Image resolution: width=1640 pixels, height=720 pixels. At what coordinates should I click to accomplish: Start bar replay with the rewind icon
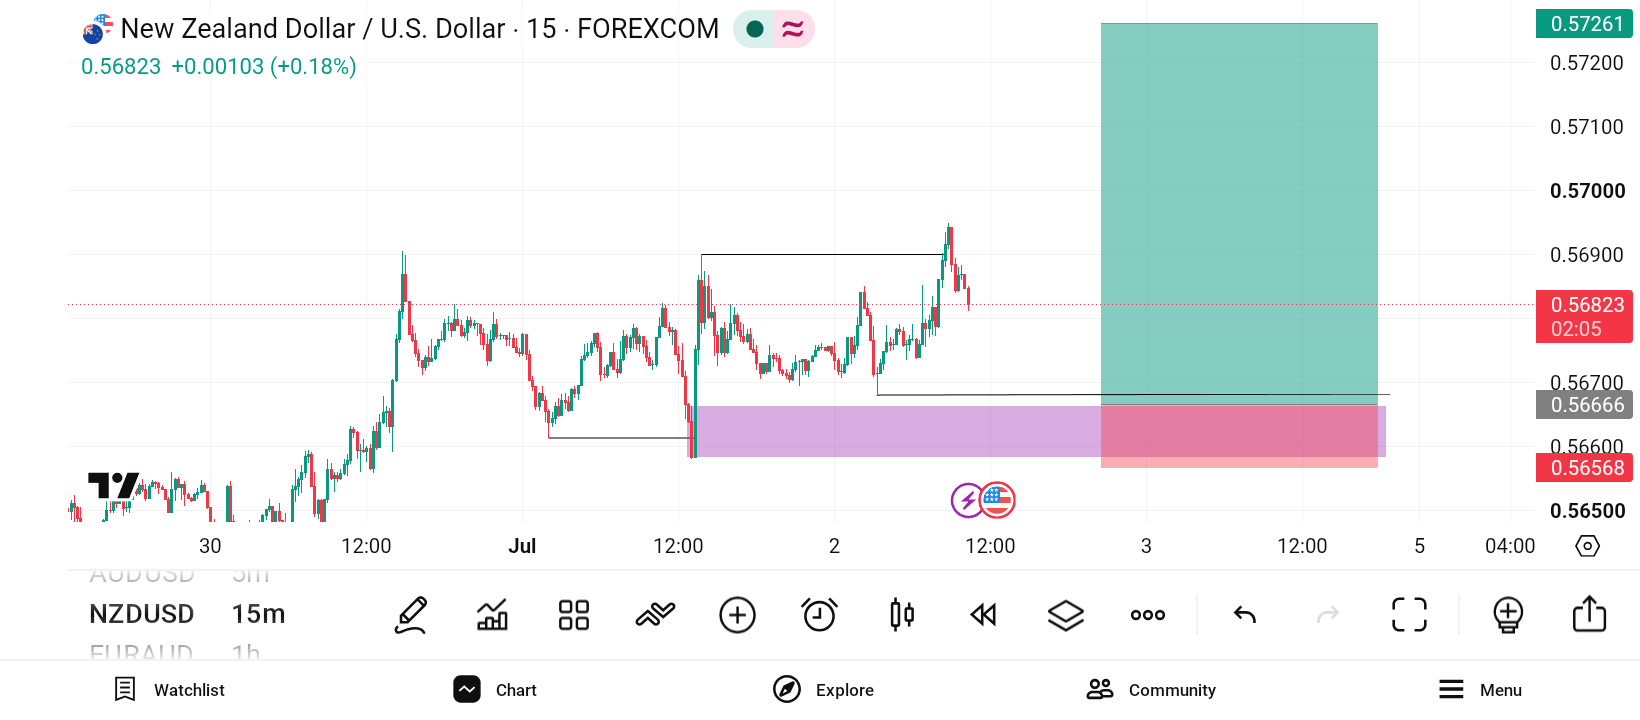984,615
